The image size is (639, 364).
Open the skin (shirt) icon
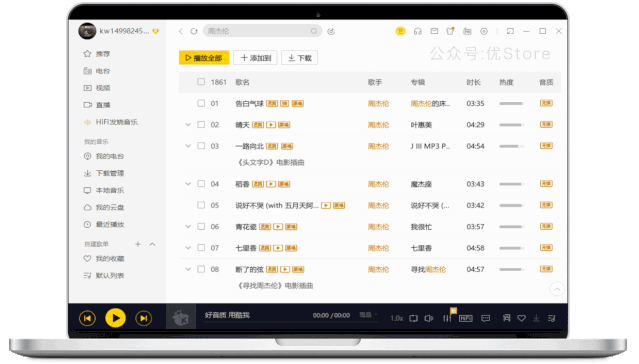pos(450,31)
